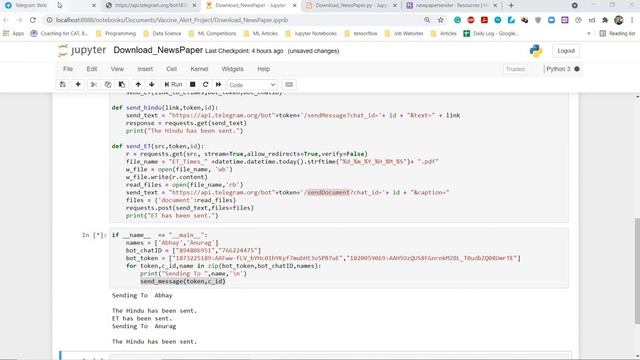
Task: Open the Chrome three-dot menu
Action: tap(632, 20)
